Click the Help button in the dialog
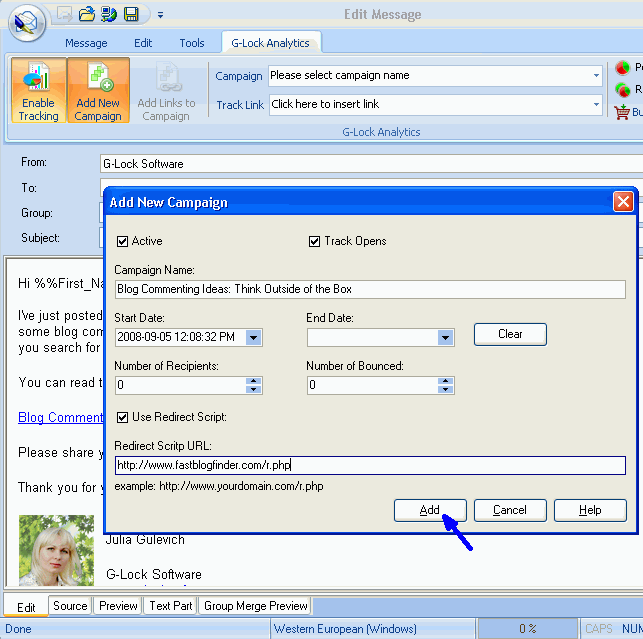643x639 pixels. [x=590, y=510]
